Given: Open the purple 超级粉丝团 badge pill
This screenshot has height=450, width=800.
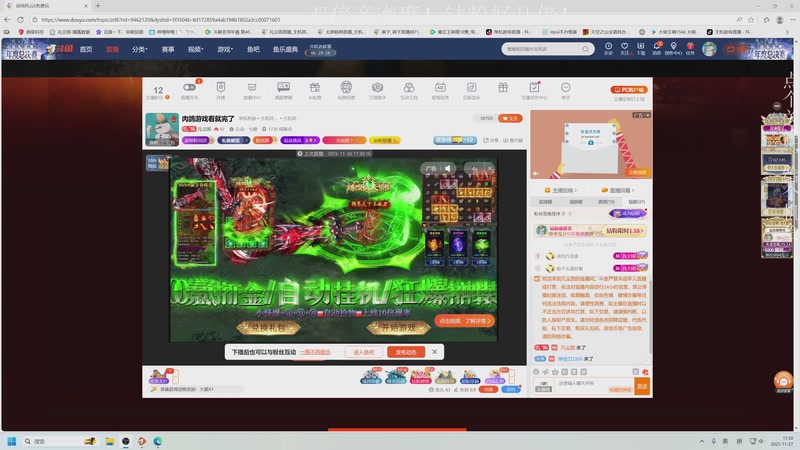Looking at the screenshot, I should [196, 140].
